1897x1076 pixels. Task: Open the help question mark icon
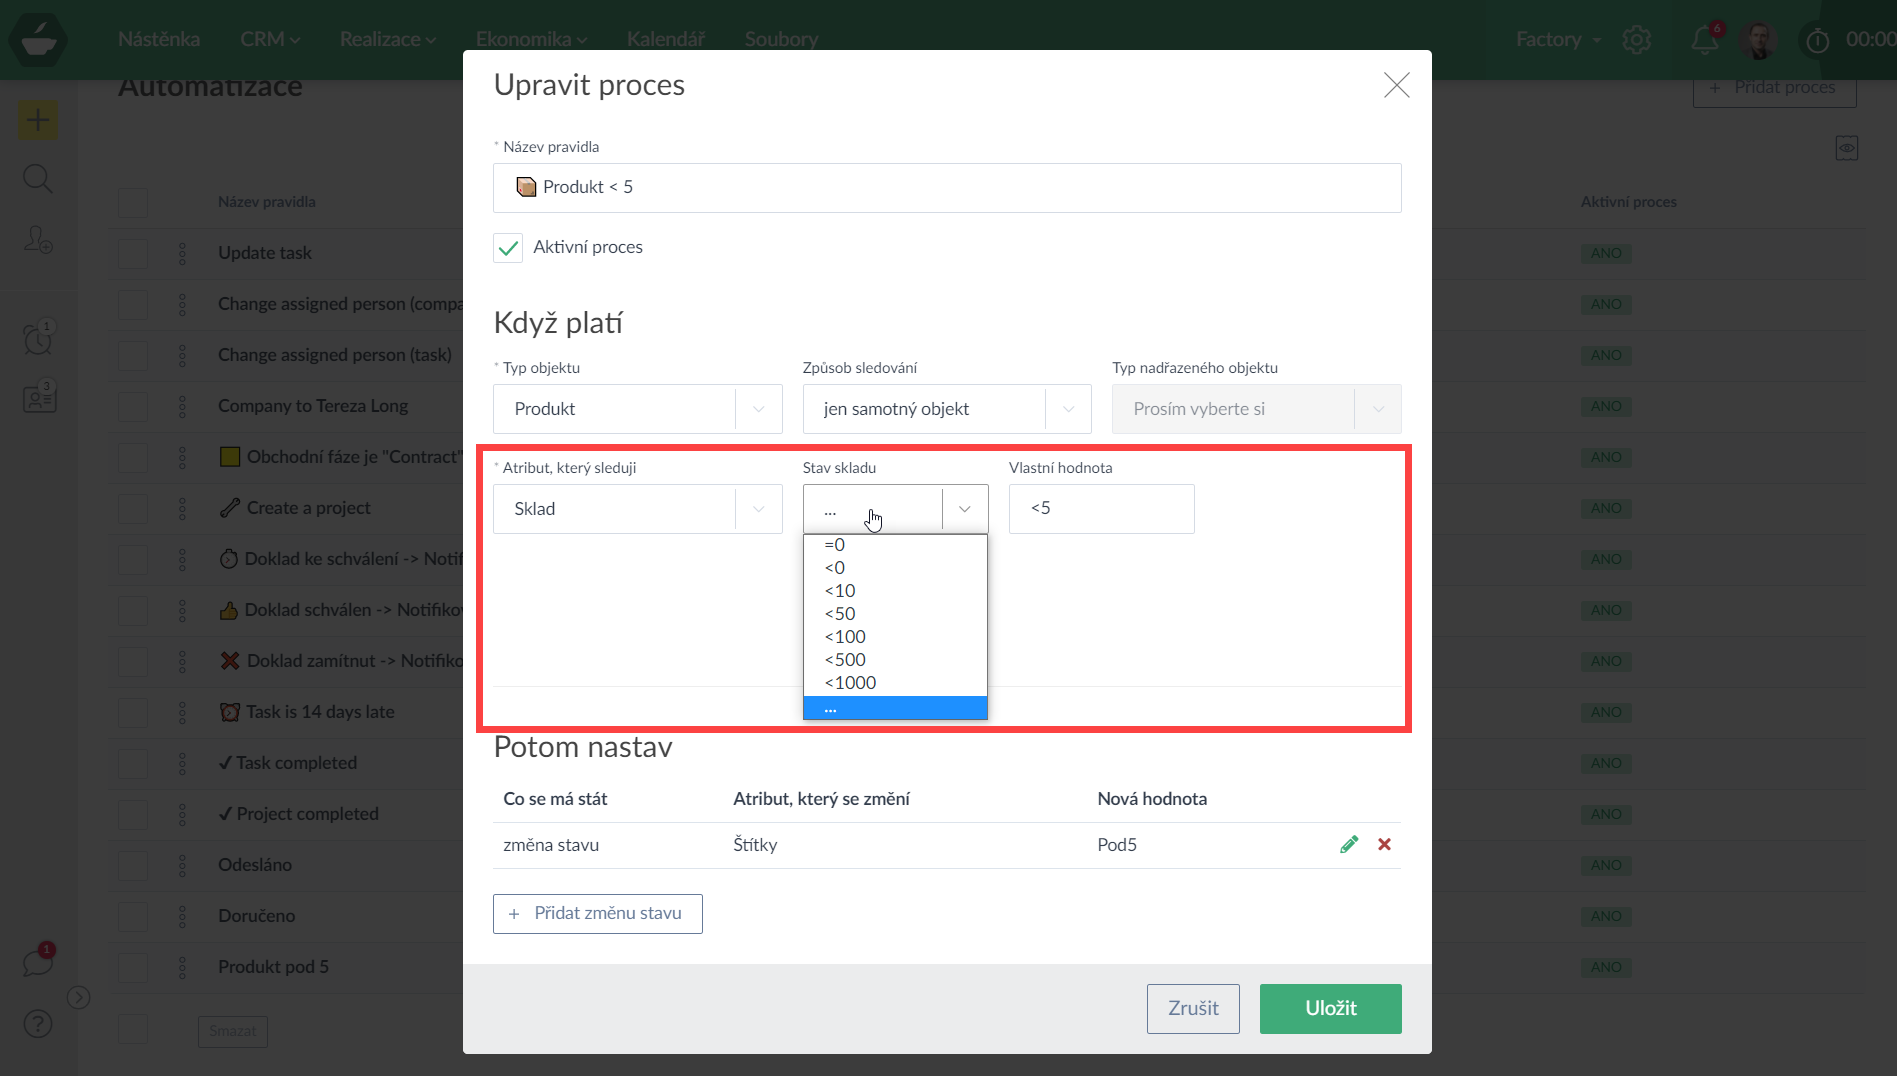tap(37, 1024)
